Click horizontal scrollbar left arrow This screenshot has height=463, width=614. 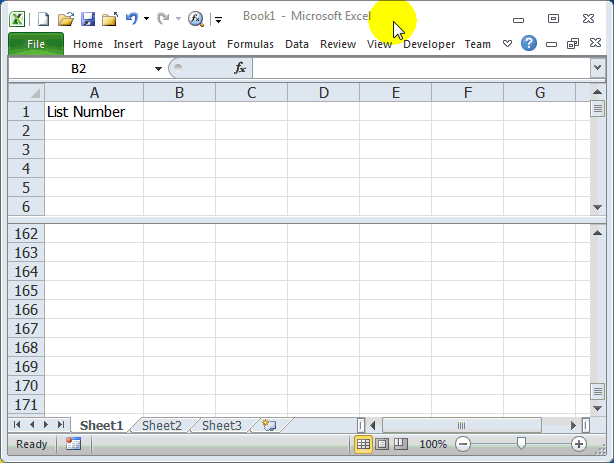pos(373,425)
